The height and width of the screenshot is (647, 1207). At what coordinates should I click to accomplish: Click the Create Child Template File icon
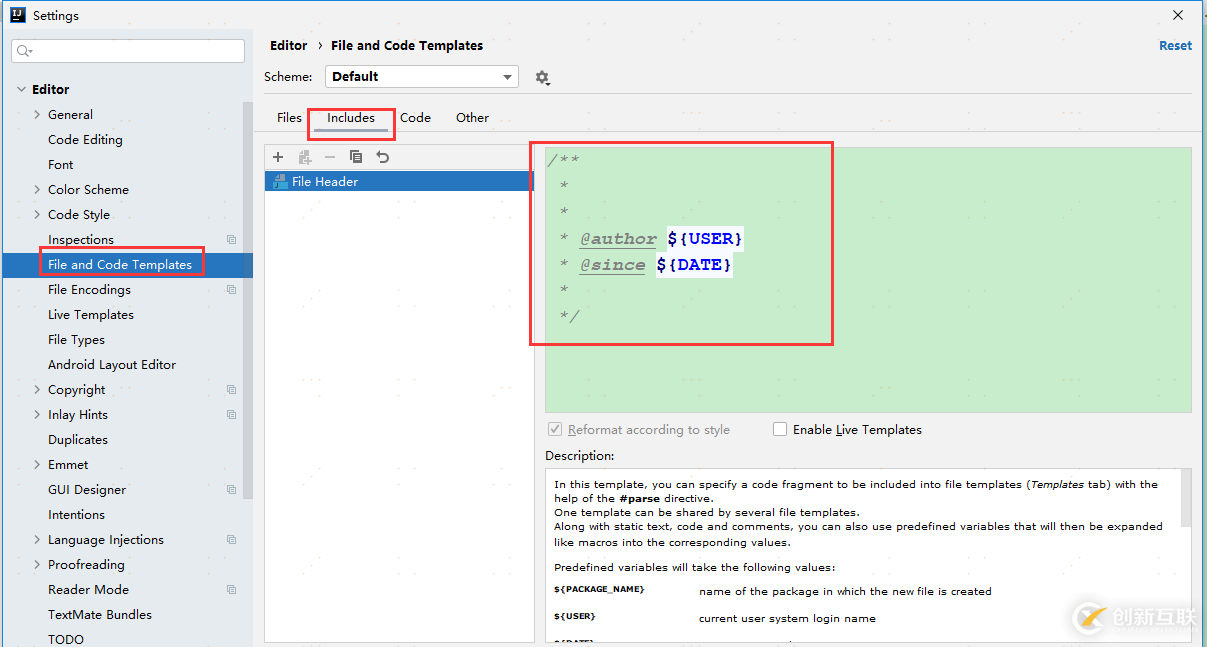(x=305, y=157)
